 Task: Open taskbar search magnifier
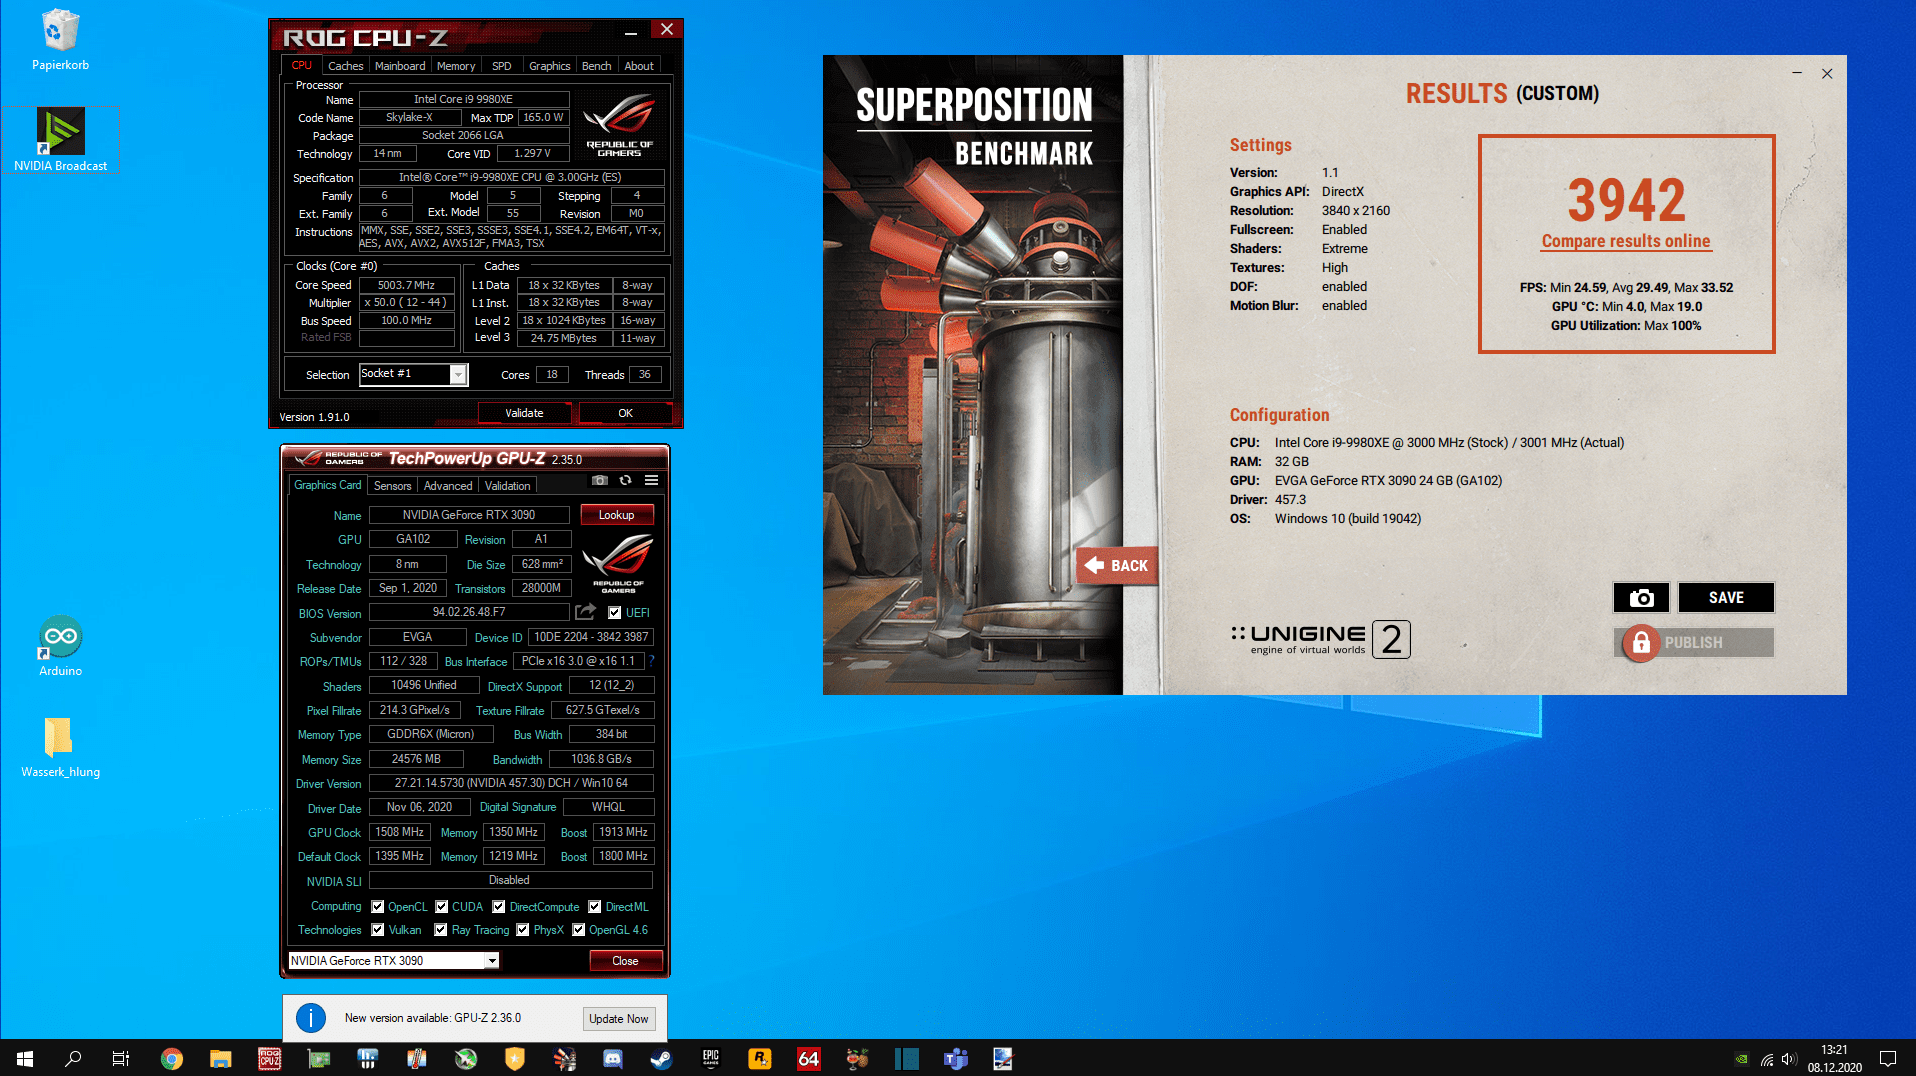pyautogui.click(x=73, y=1058)
